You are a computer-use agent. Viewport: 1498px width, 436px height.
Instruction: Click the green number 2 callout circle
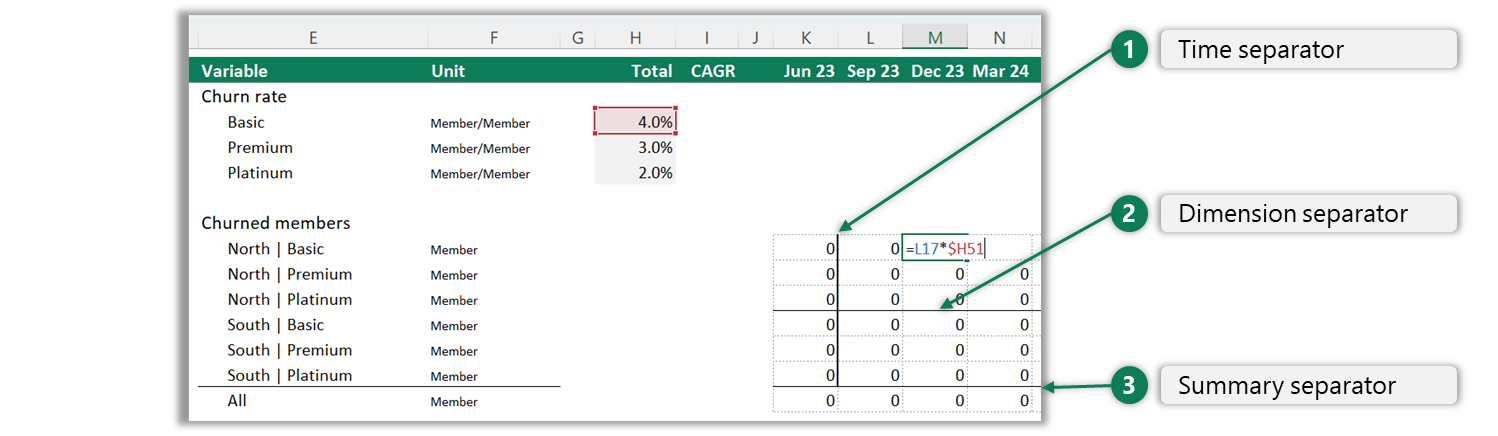tap(1129, 214)
